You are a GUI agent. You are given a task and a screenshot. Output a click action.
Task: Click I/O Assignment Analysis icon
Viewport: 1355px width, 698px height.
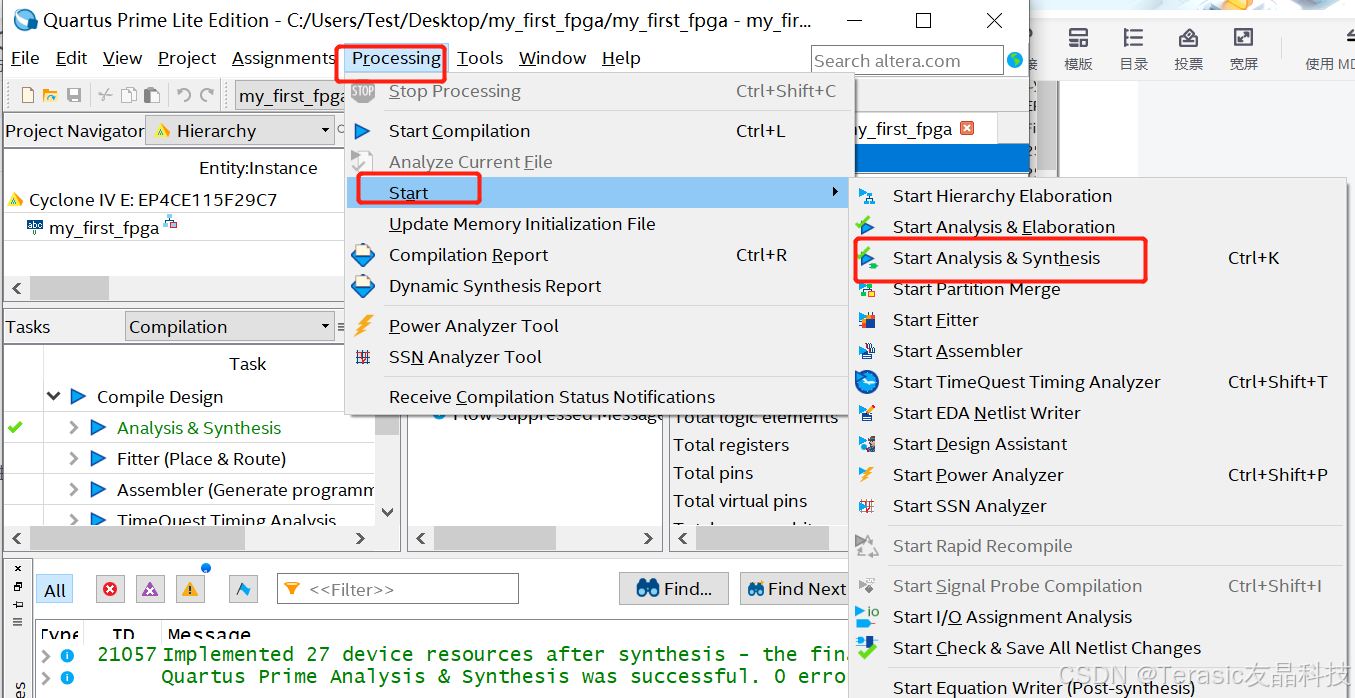867,616
